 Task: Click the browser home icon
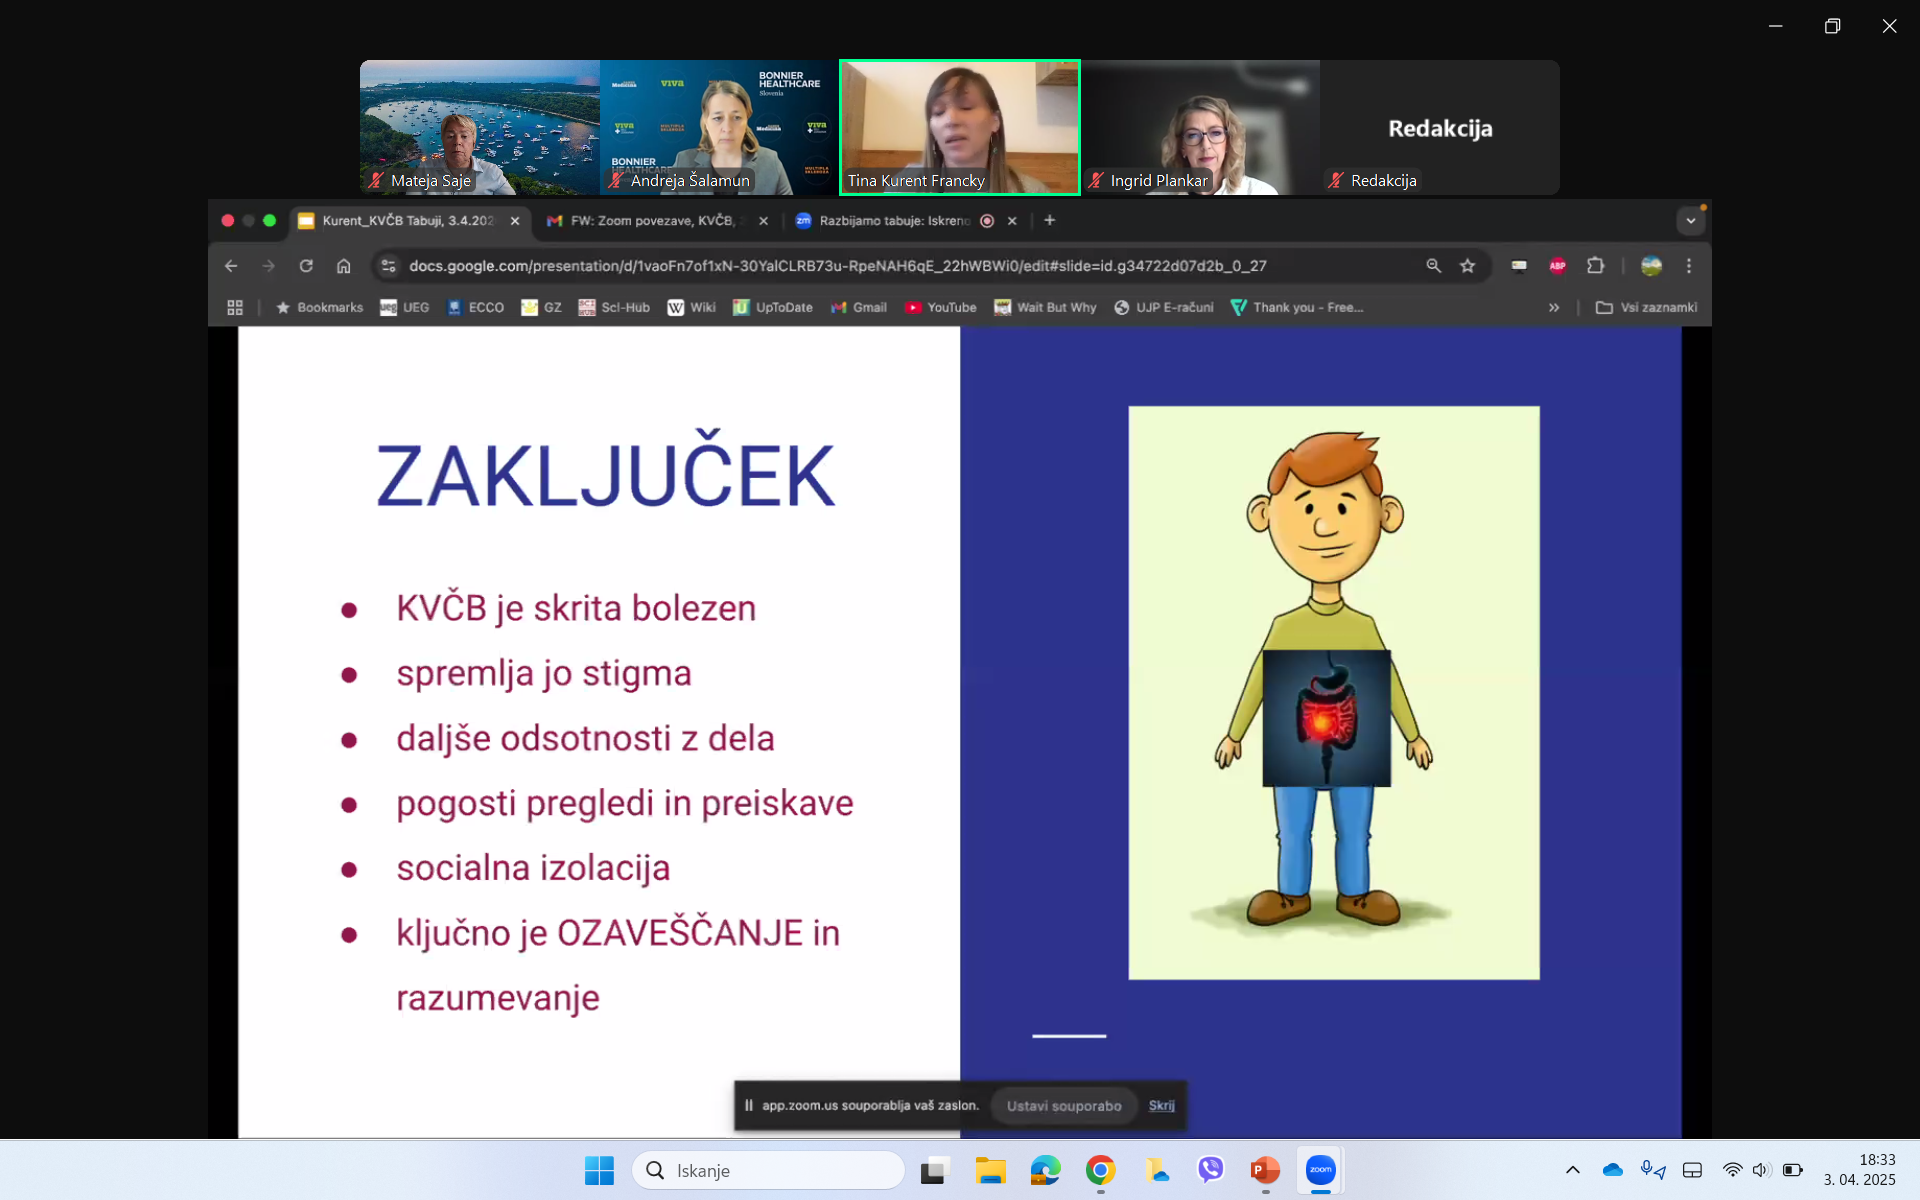tap(344, 266)
